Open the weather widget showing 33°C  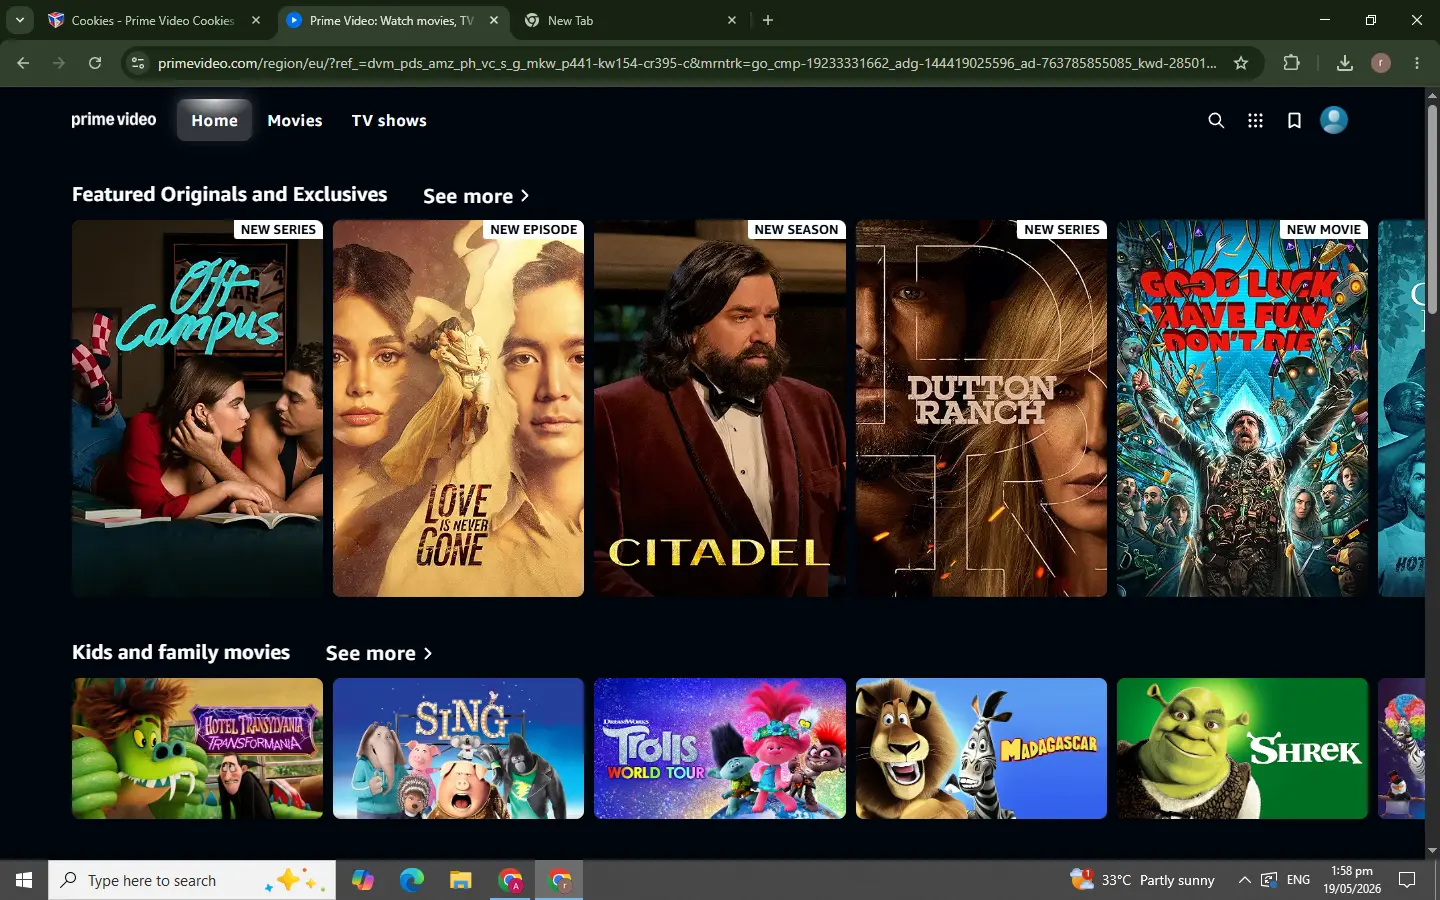(1142, 880)
